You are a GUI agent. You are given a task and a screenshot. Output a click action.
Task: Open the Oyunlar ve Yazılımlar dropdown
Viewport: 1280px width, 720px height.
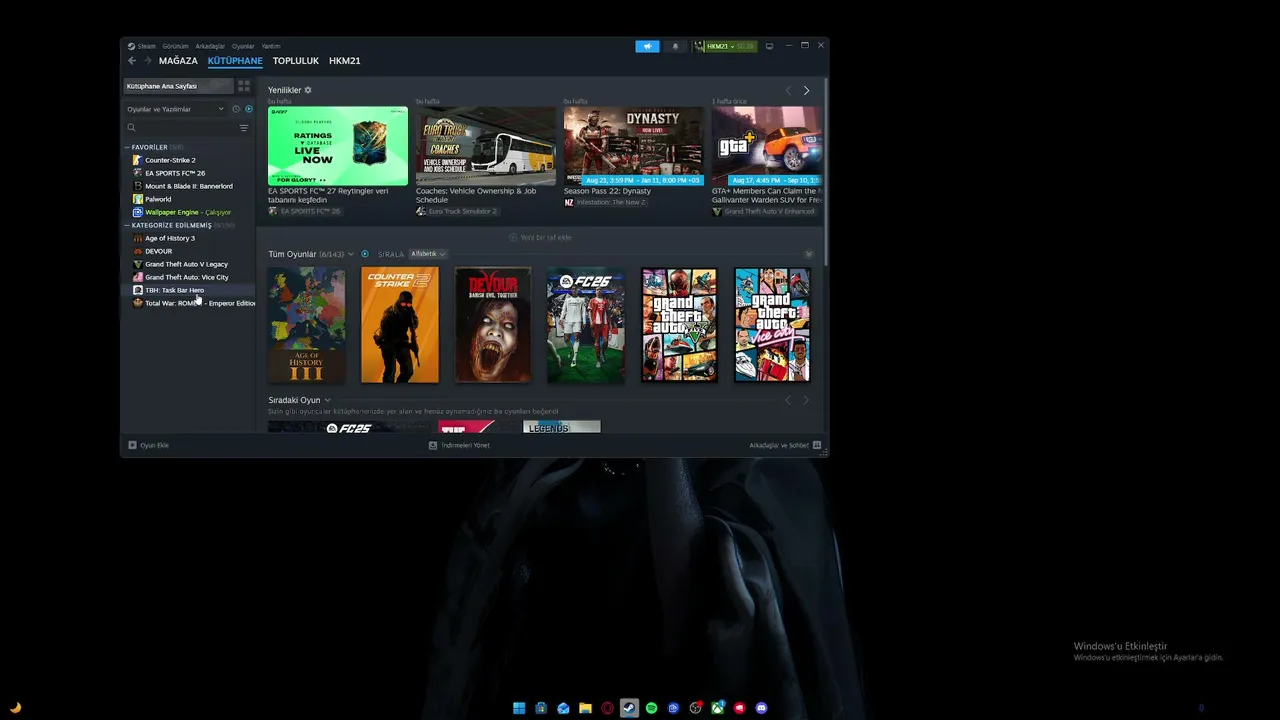coord(176,109)
